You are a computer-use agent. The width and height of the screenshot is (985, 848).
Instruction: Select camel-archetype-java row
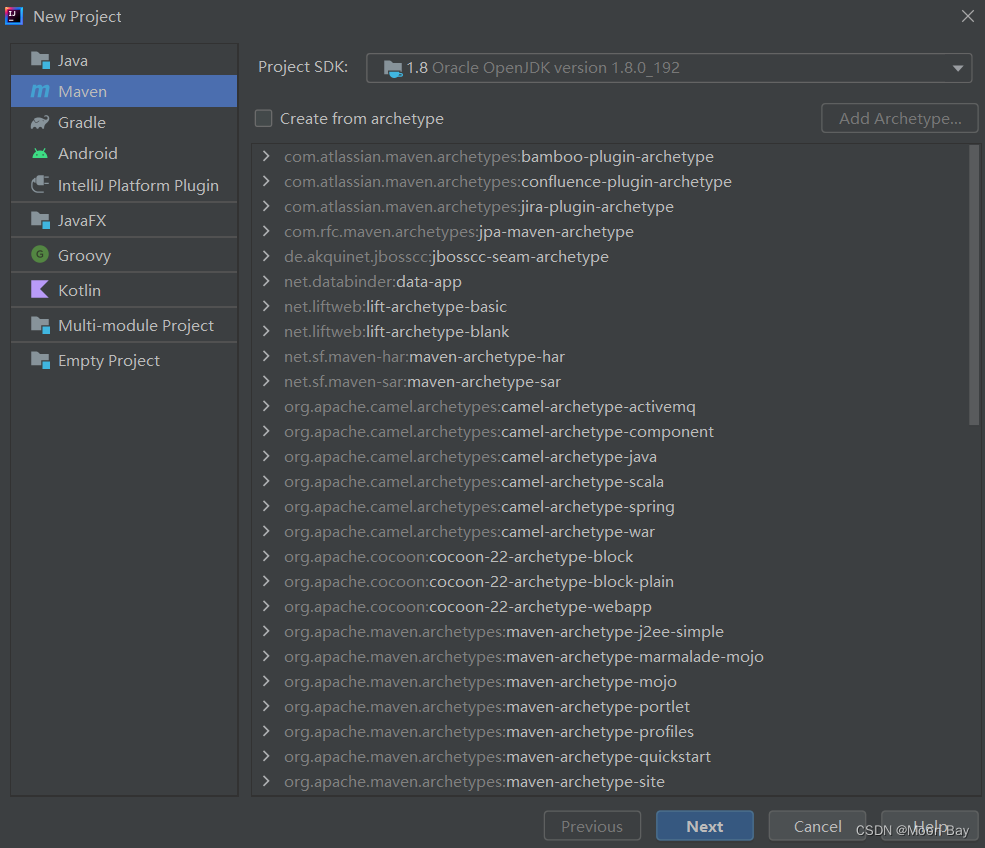tap(610, 457)
